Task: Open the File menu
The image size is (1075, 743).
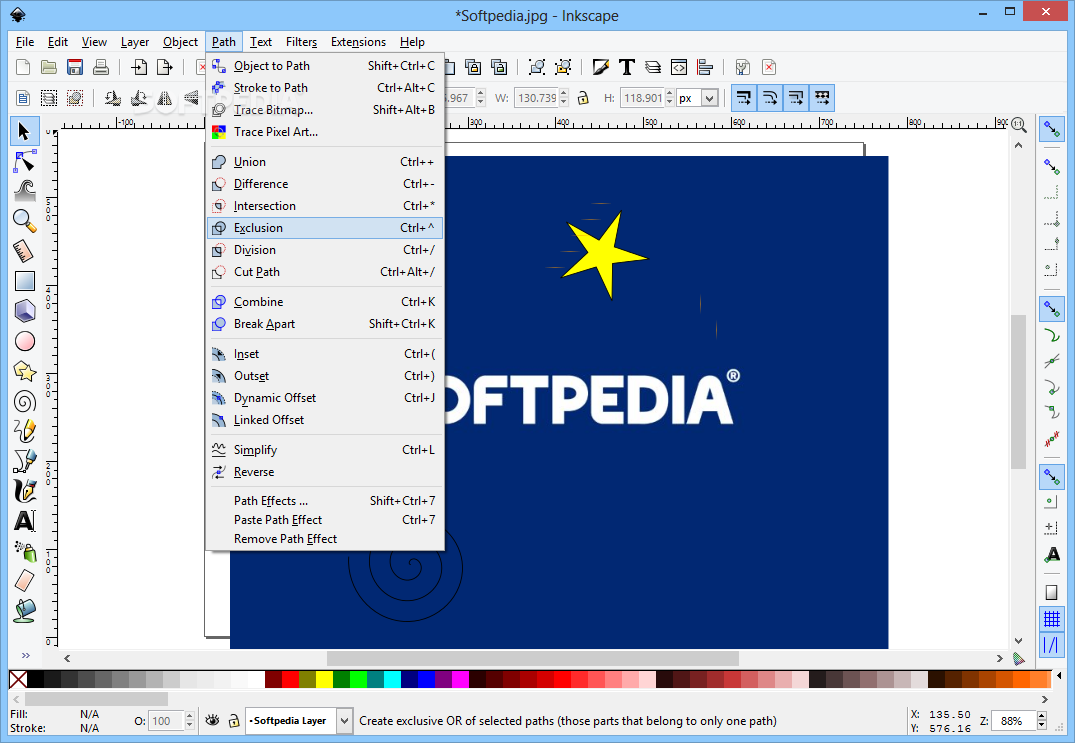Action: (x=25, y=42)
